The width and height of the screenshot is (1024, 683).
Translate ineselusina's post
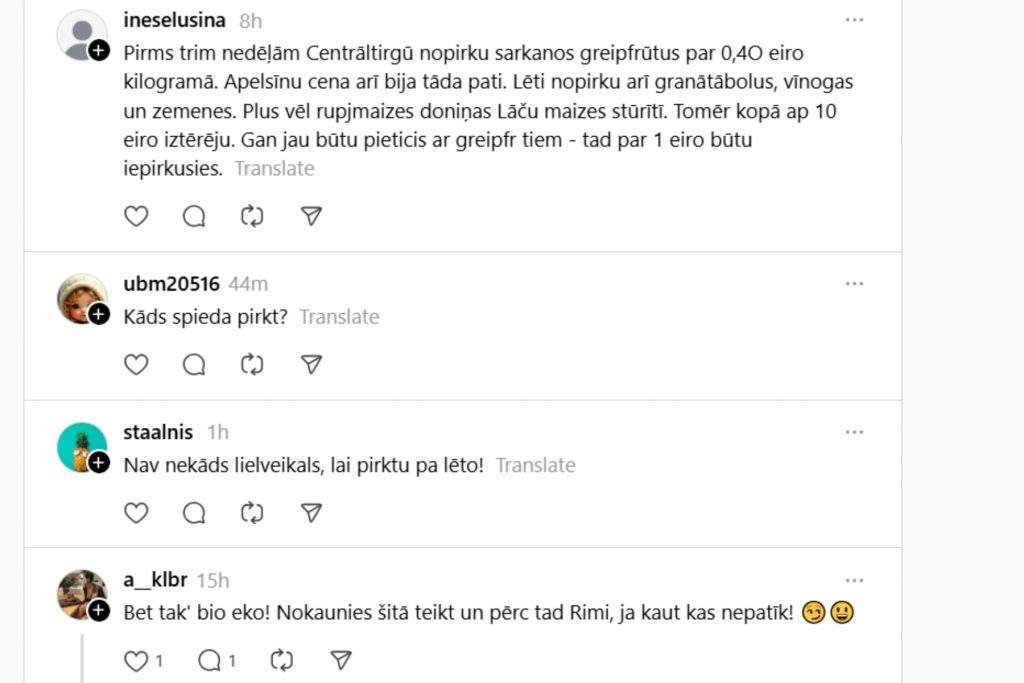[x=274, y=168]
